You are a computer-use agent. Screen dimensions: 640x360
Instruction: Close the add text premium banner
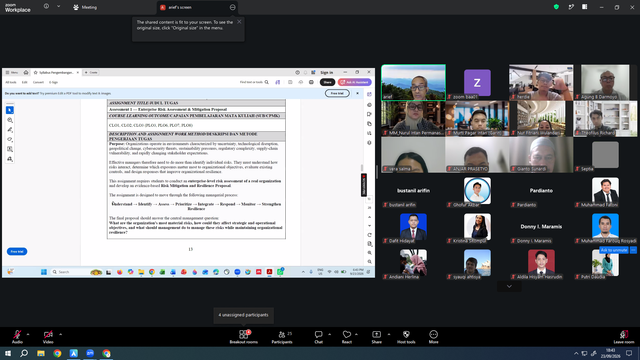click(x=358, y=93)
